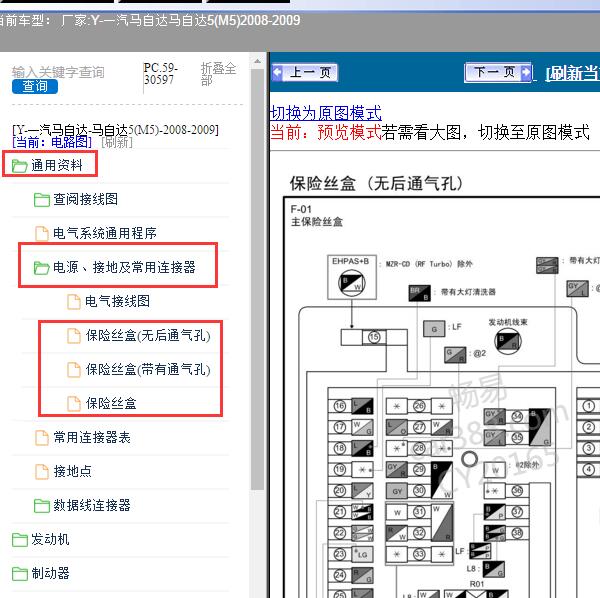Click the 下一页 next page button
Viewport: 600px width, 598px height.
pyautogui.click(x=499, y=72)
